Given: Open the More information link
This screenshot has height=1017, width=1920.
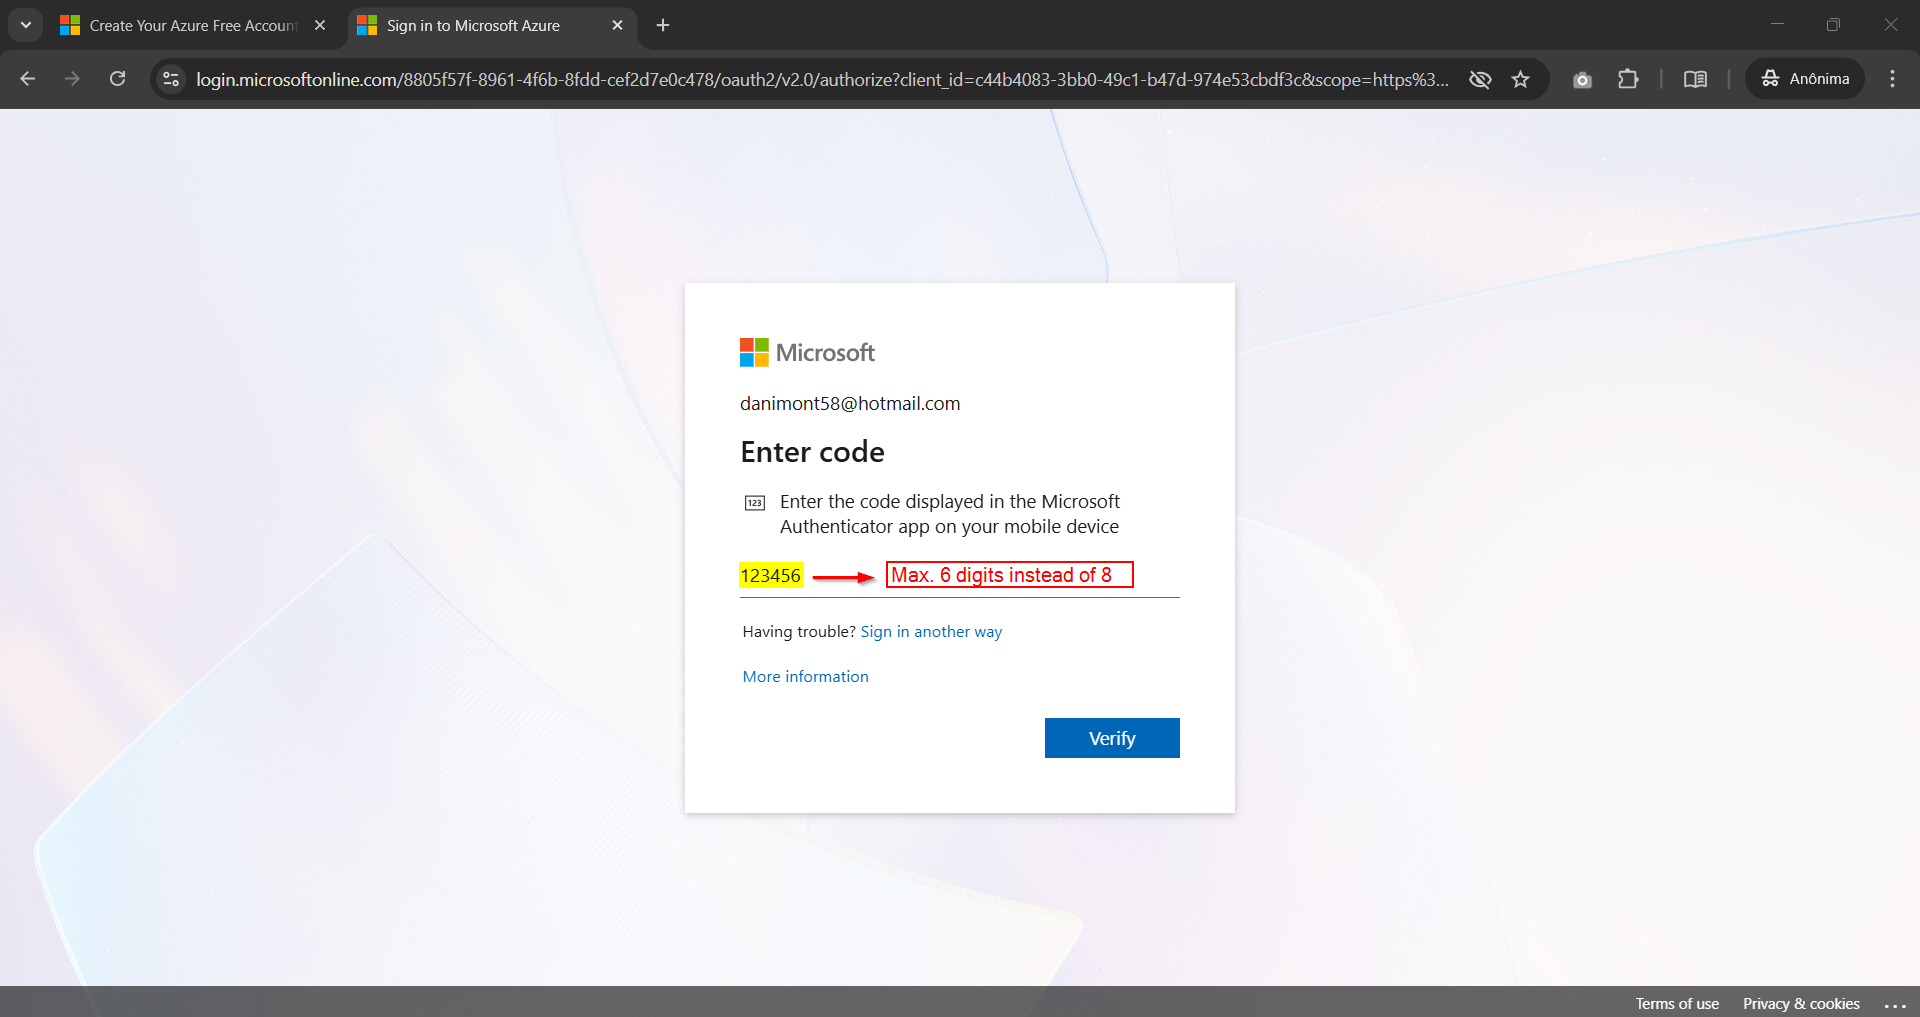Looking at the screenshot, I should 805,677.
